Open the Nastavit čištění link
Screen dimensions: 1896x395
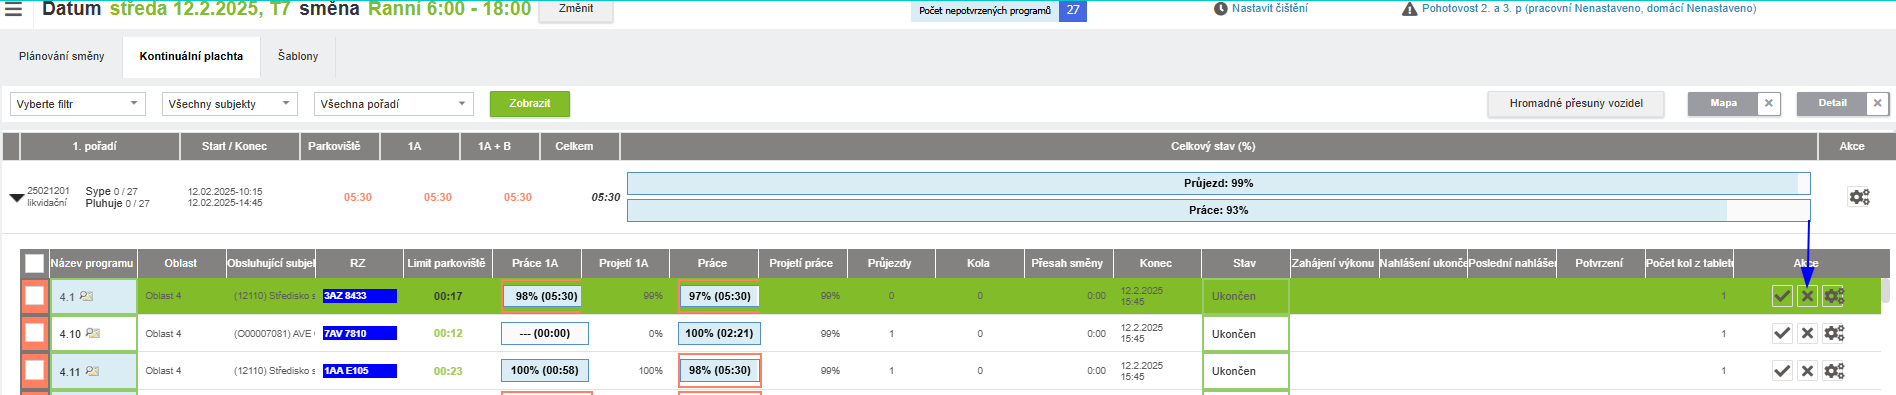[x=1269, y=8]
